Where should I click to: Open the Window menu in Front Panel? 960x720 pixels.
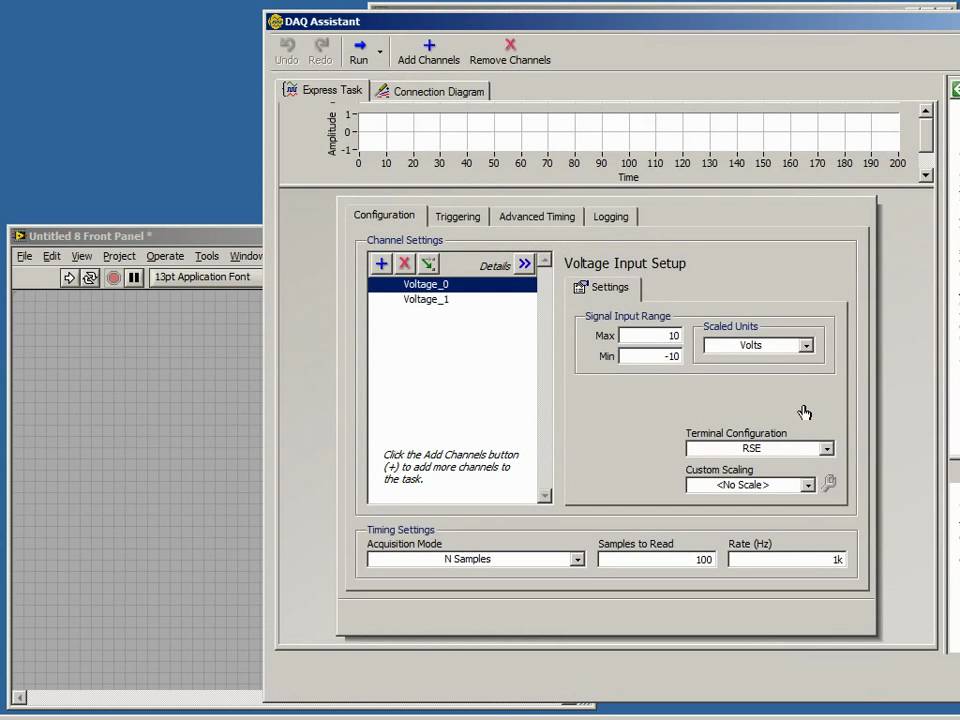246,256
